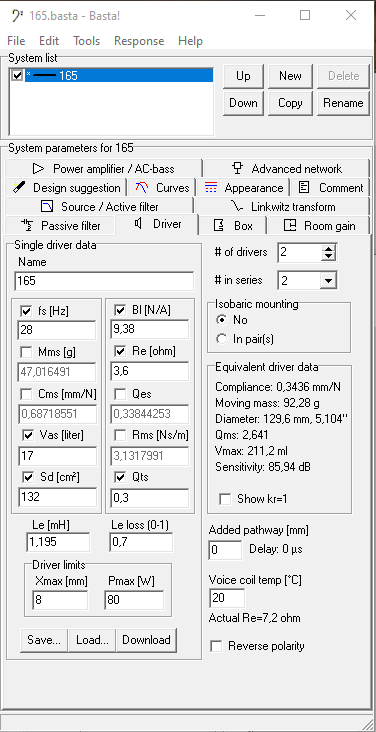This screenshot has height=732, width=376.
Task: Click the Voice coil temp field
Action: (x=227, y=598)
